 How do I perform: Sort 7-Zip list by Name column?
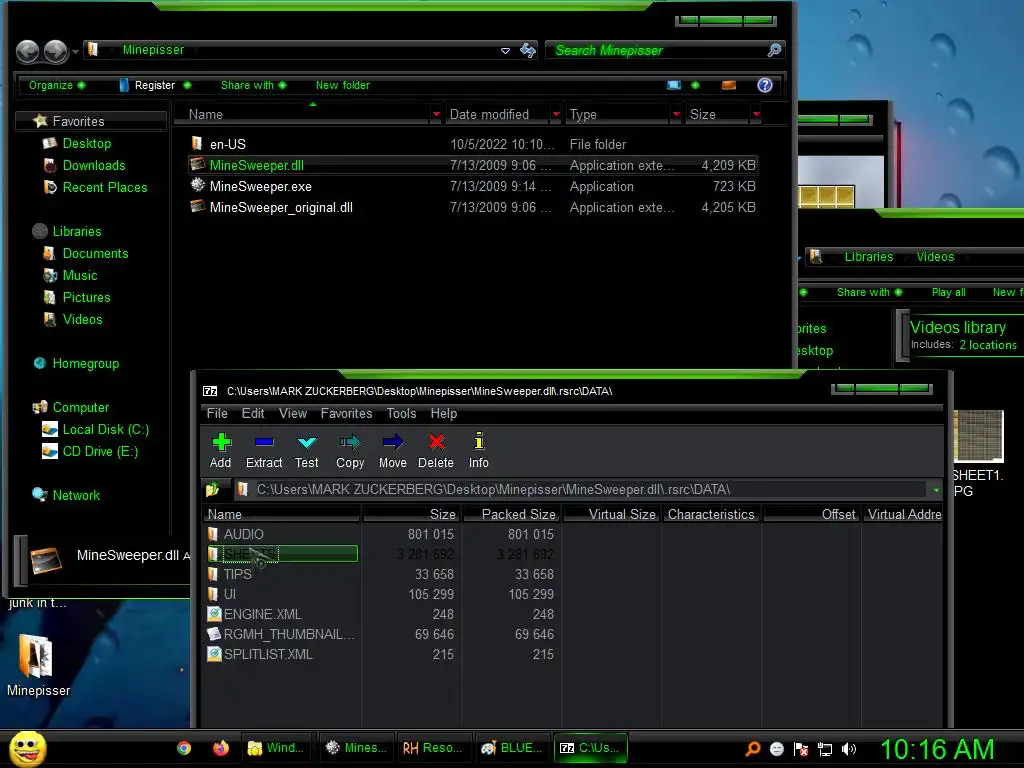click(281, 515)
